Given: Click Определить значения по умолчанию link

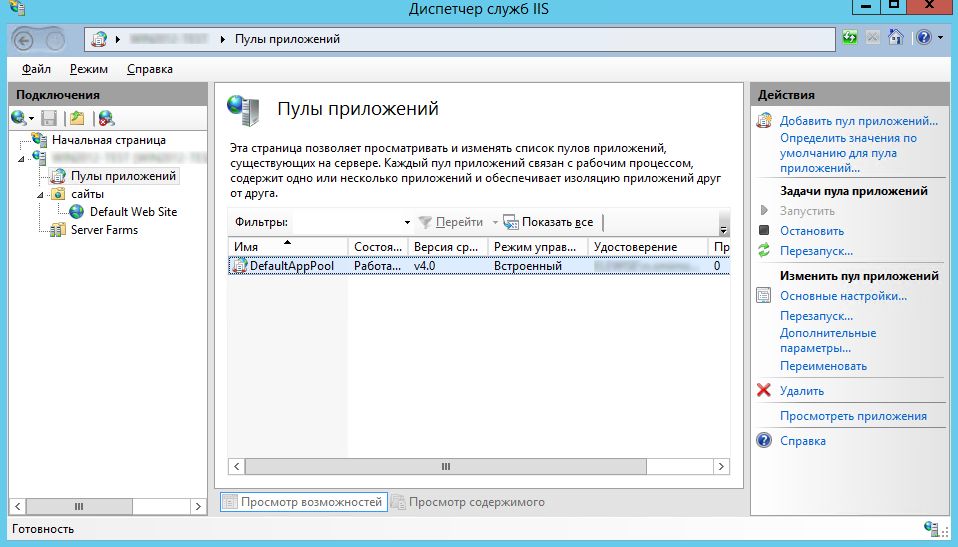Looking at the screenshot, I should tap(848, 153).
